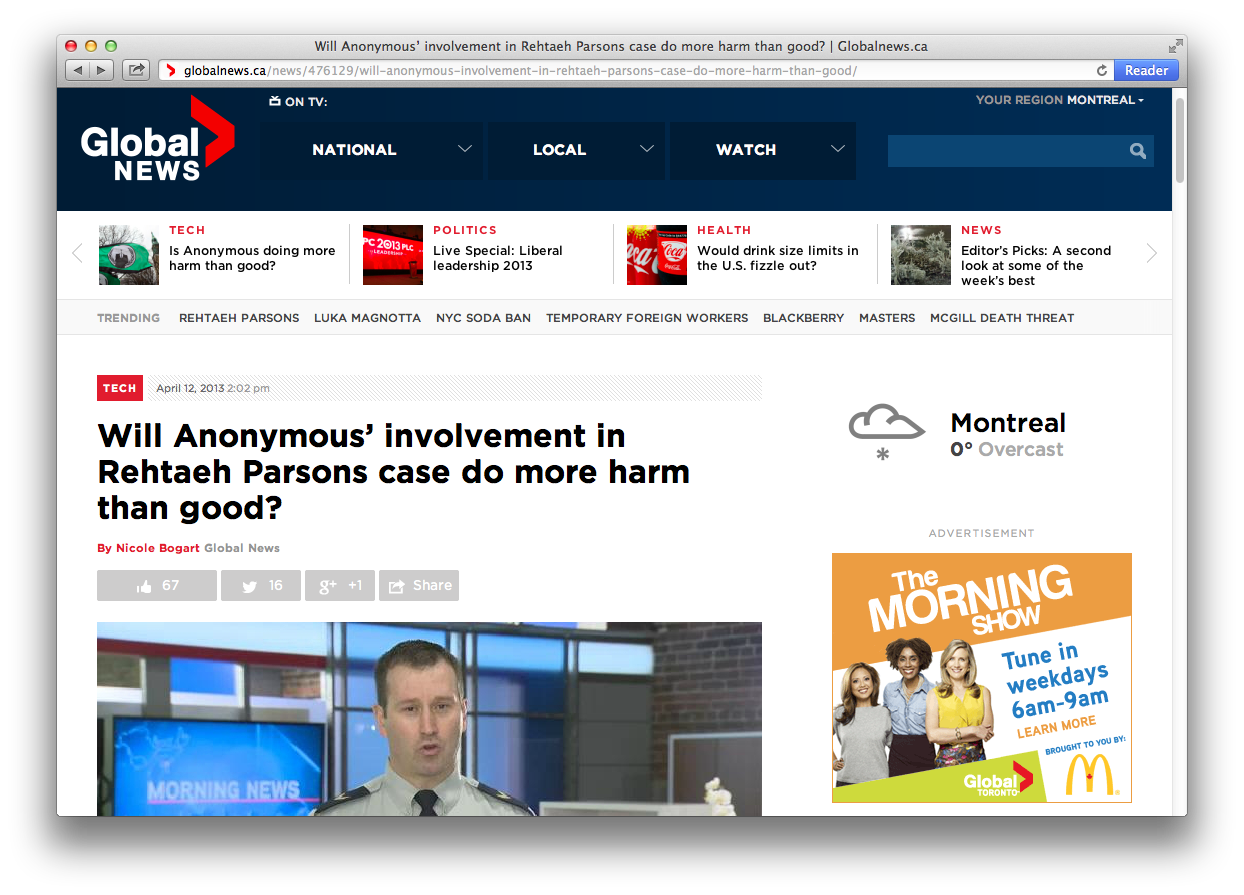This screenshot has height=895, width=1244.
Task: Click the Montreal weather location name
Action: (x=1008, y=422)
